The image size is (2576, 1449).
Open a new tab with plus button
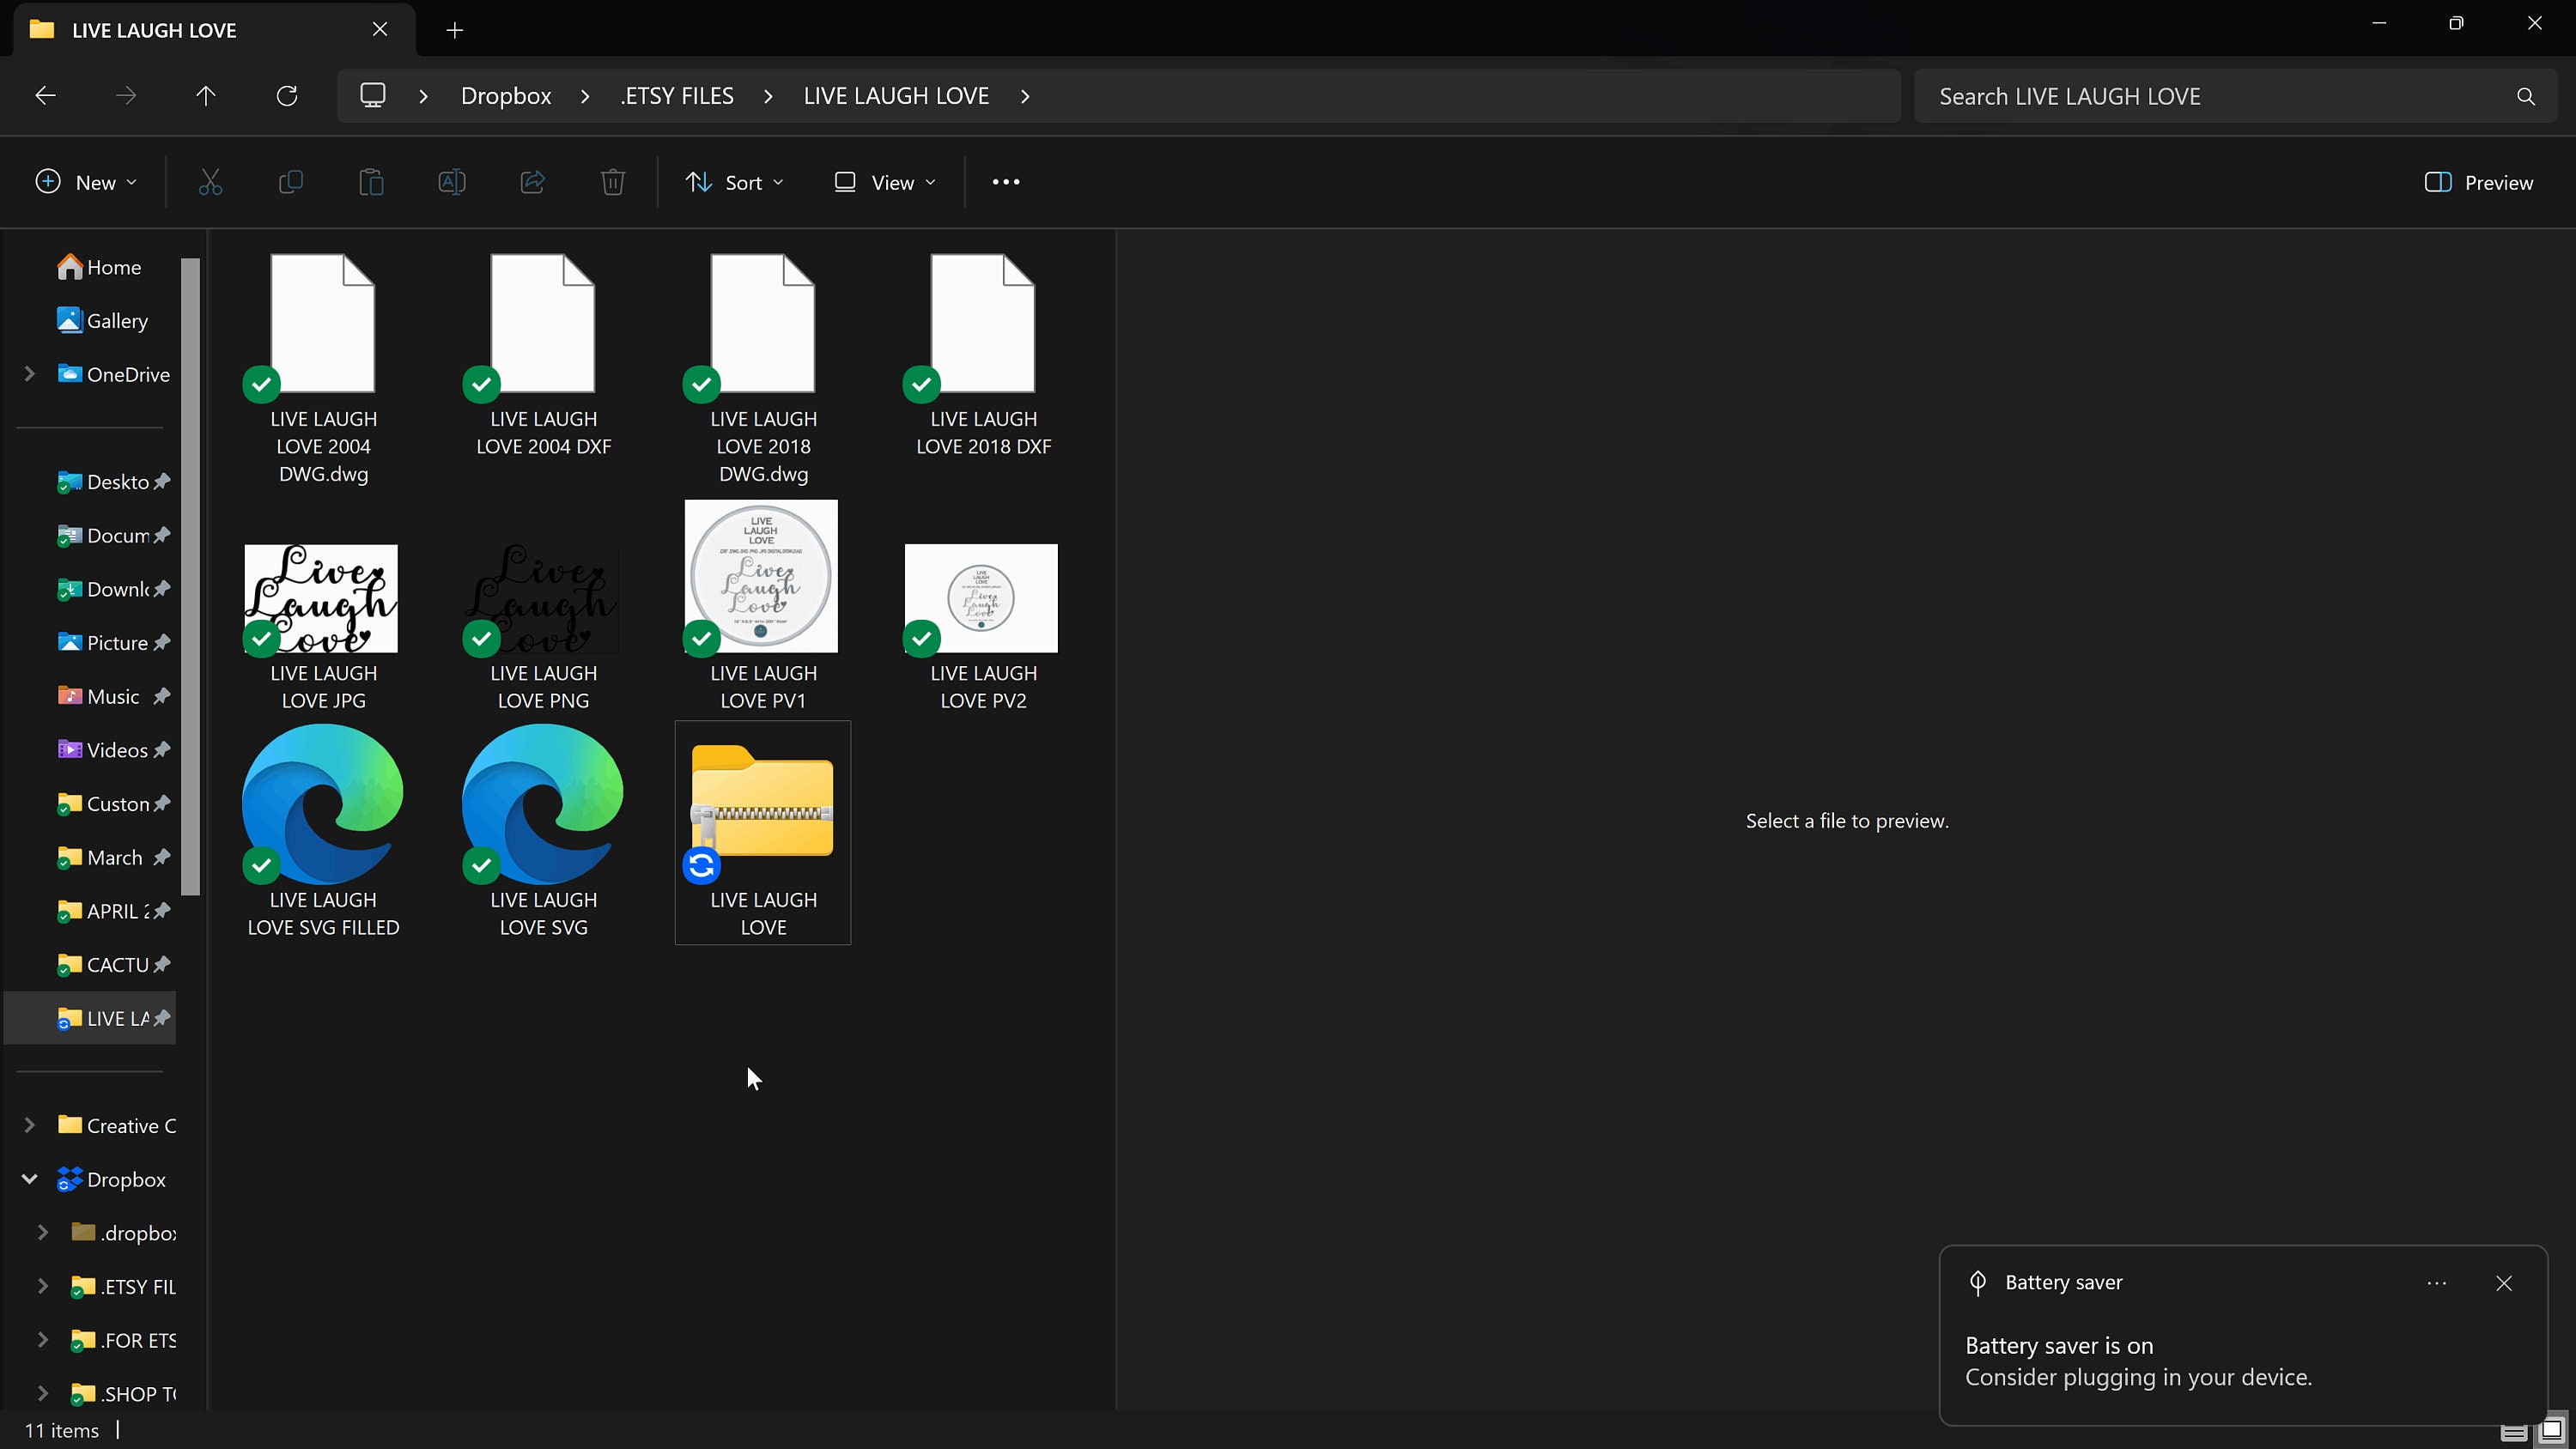(455, 30)
